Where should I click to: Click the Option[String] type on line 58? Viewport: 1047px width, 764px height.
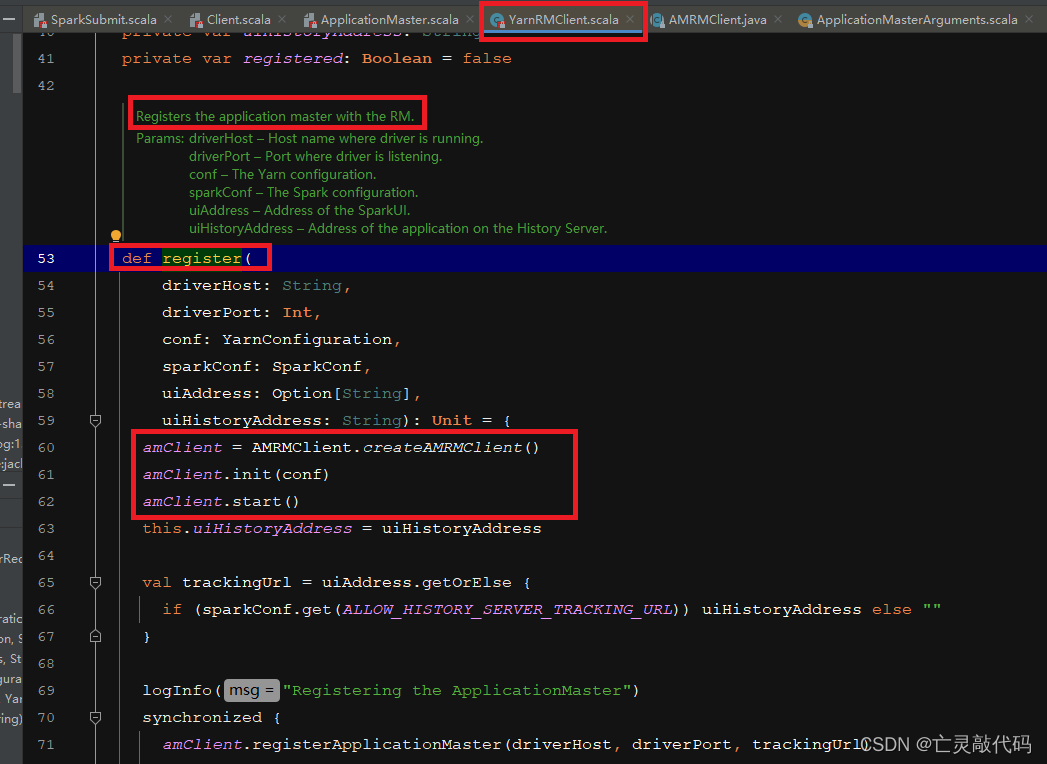pos(341,393)
